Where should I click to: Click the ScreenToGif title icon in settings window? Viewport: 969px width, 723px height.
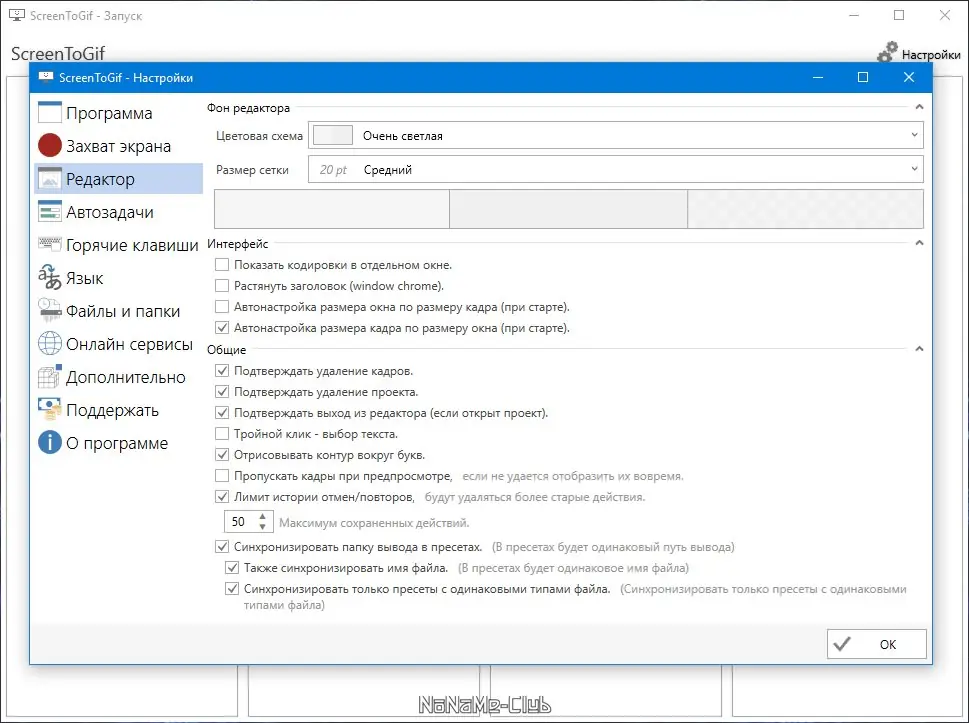46,77
